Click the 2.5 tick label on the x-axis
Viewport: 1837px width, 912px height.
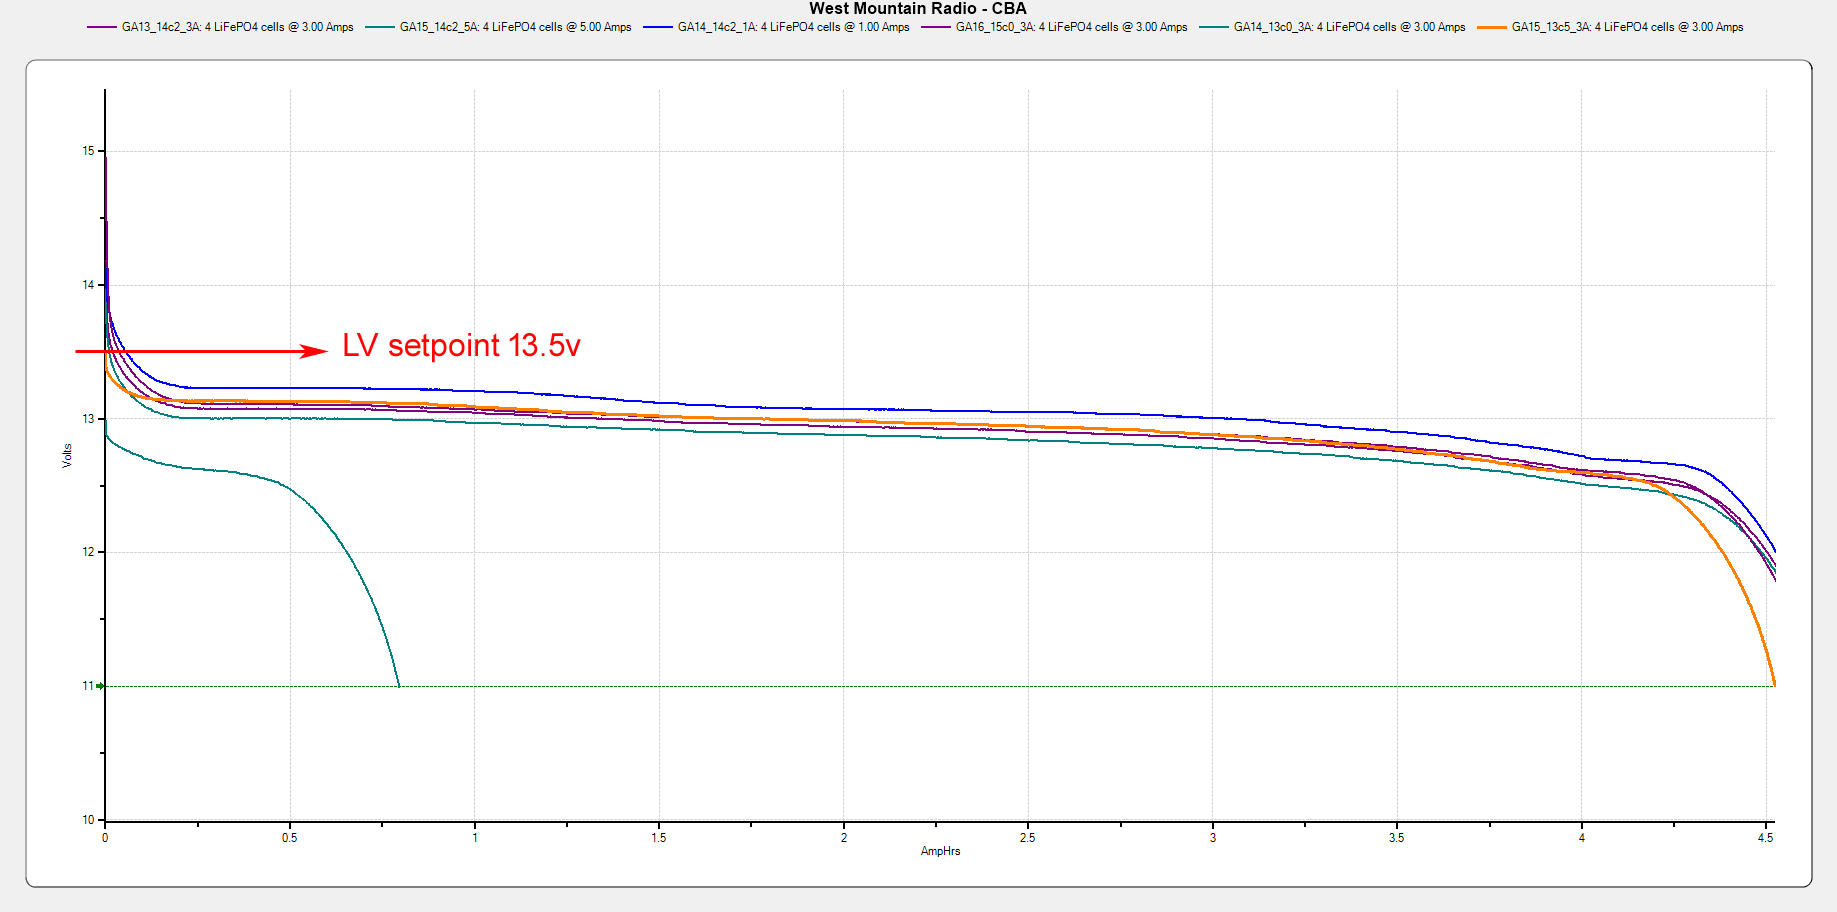pos(1027,838)
